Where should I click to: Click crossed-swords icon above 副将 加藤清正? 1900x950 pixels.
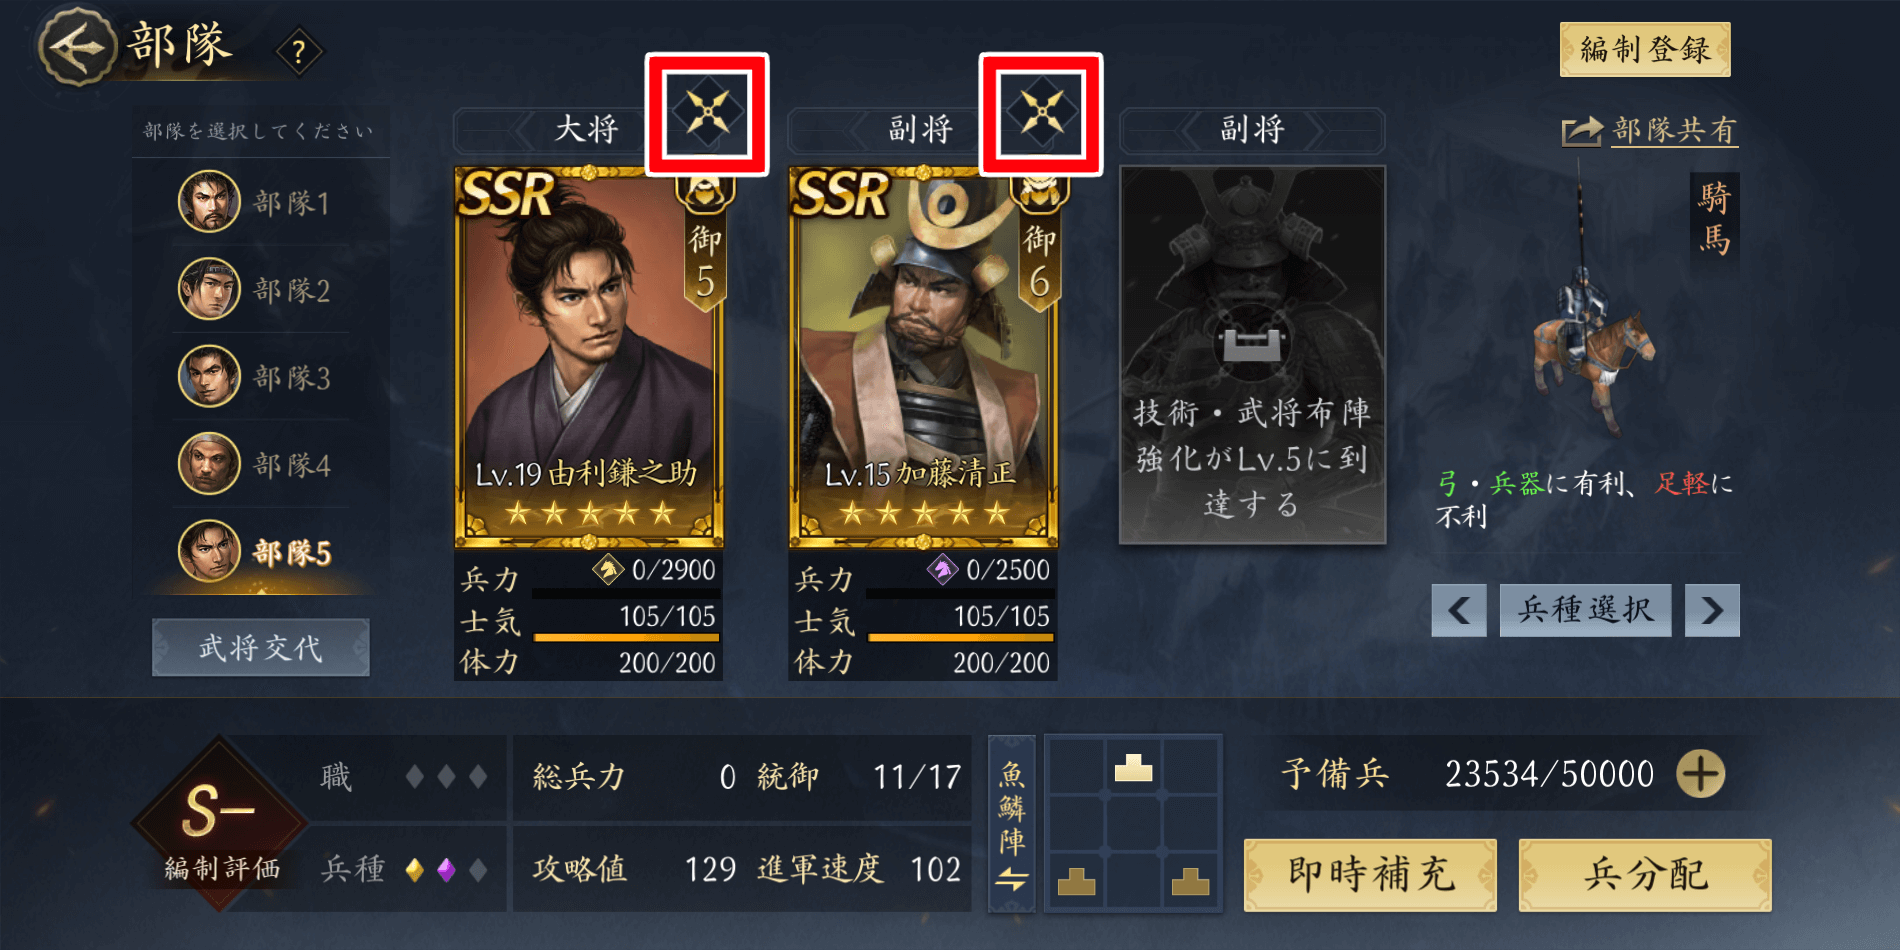1041,113
